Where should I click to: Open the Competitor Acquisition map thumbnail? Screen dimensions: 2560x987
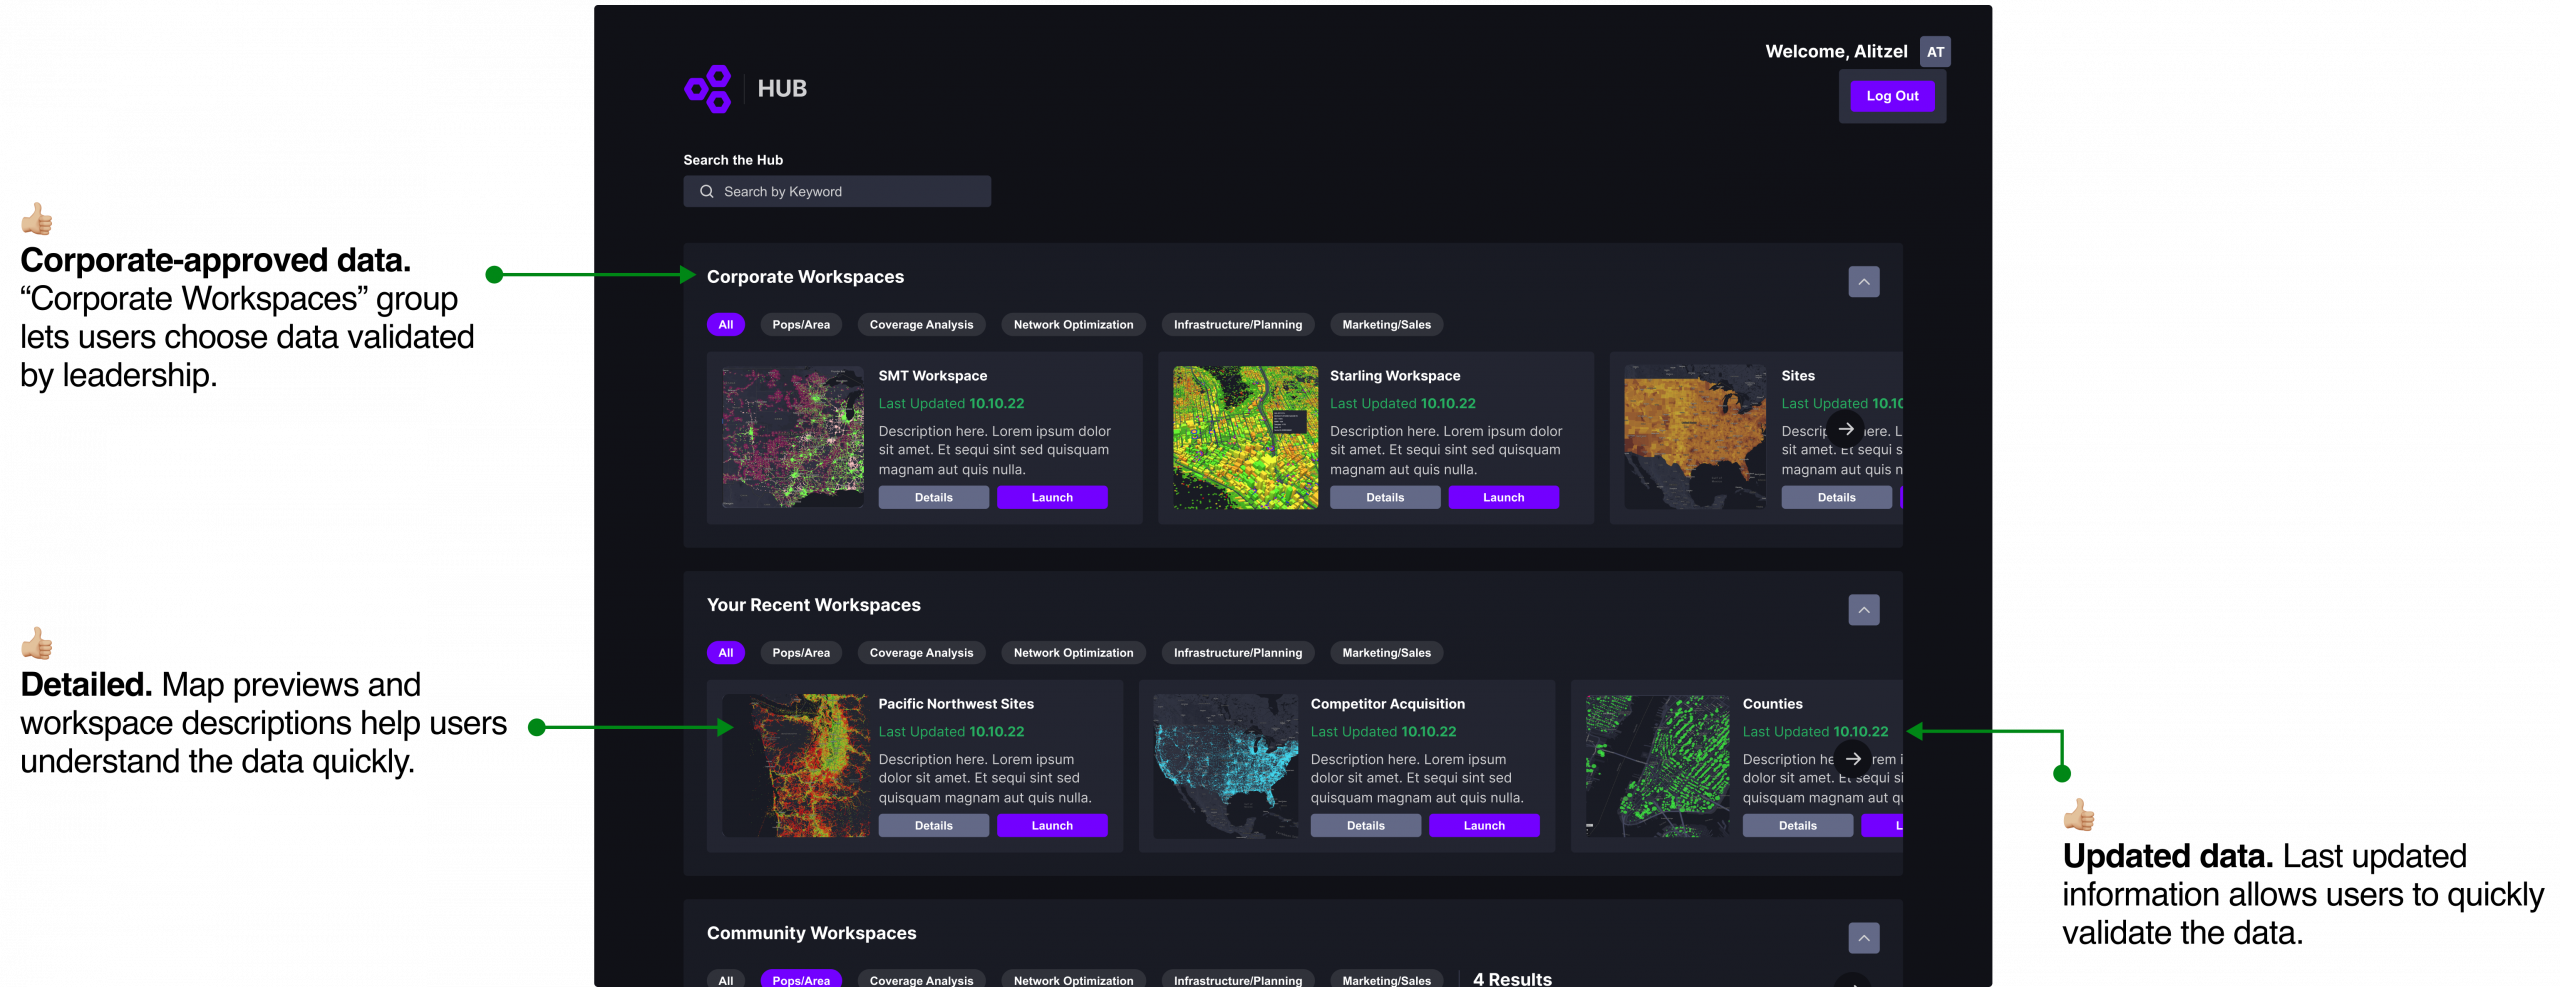[x=1226, y=766]
